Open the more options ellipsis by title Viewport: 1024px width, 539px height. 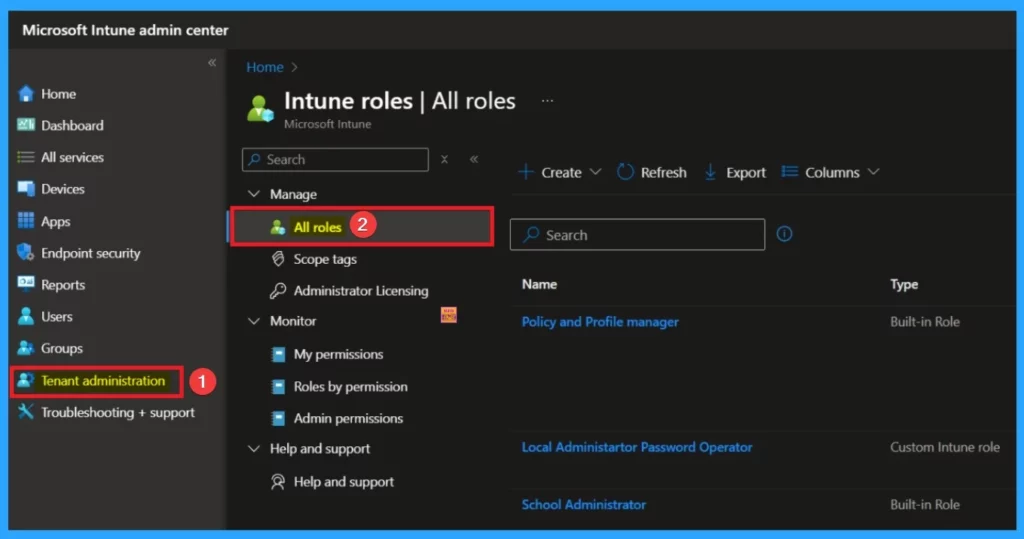coord(547,101)
